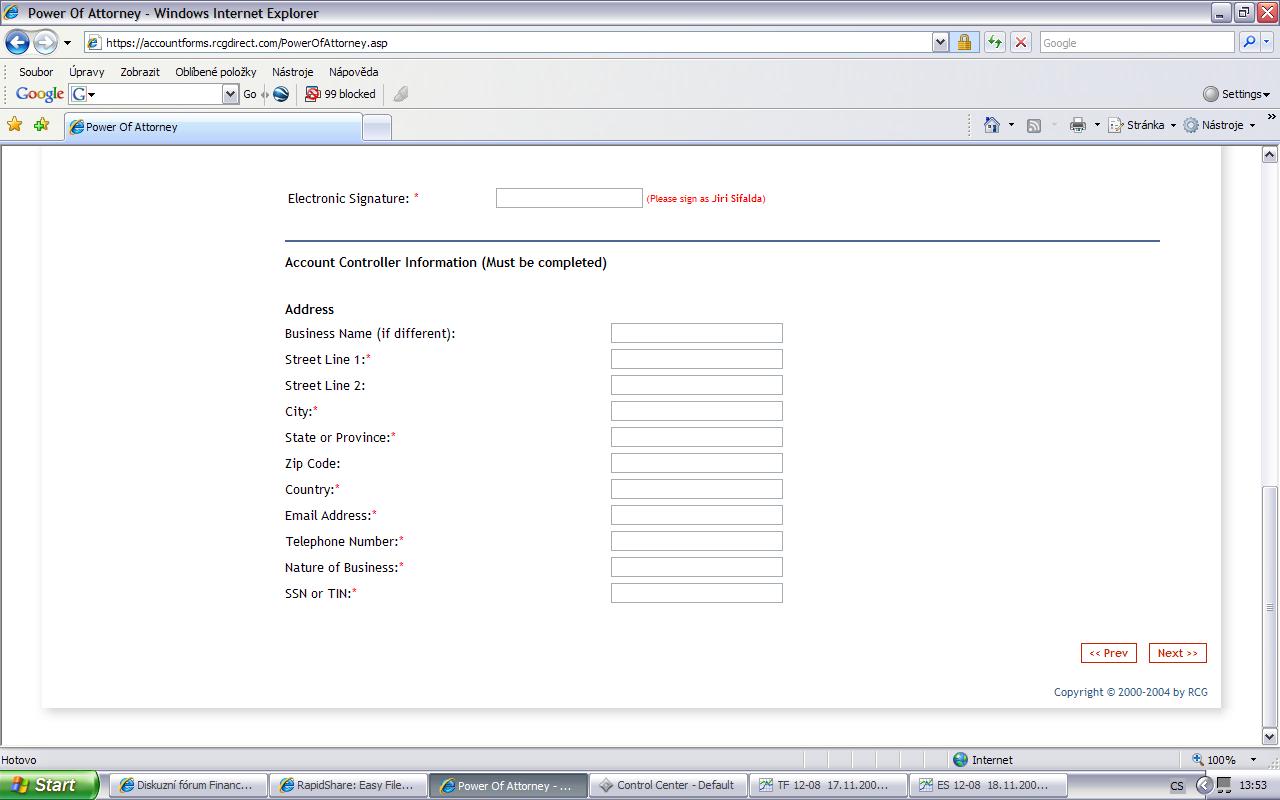
Task: Focus the Email Address field
Action: pyautogui.click(x=697, y=515)
